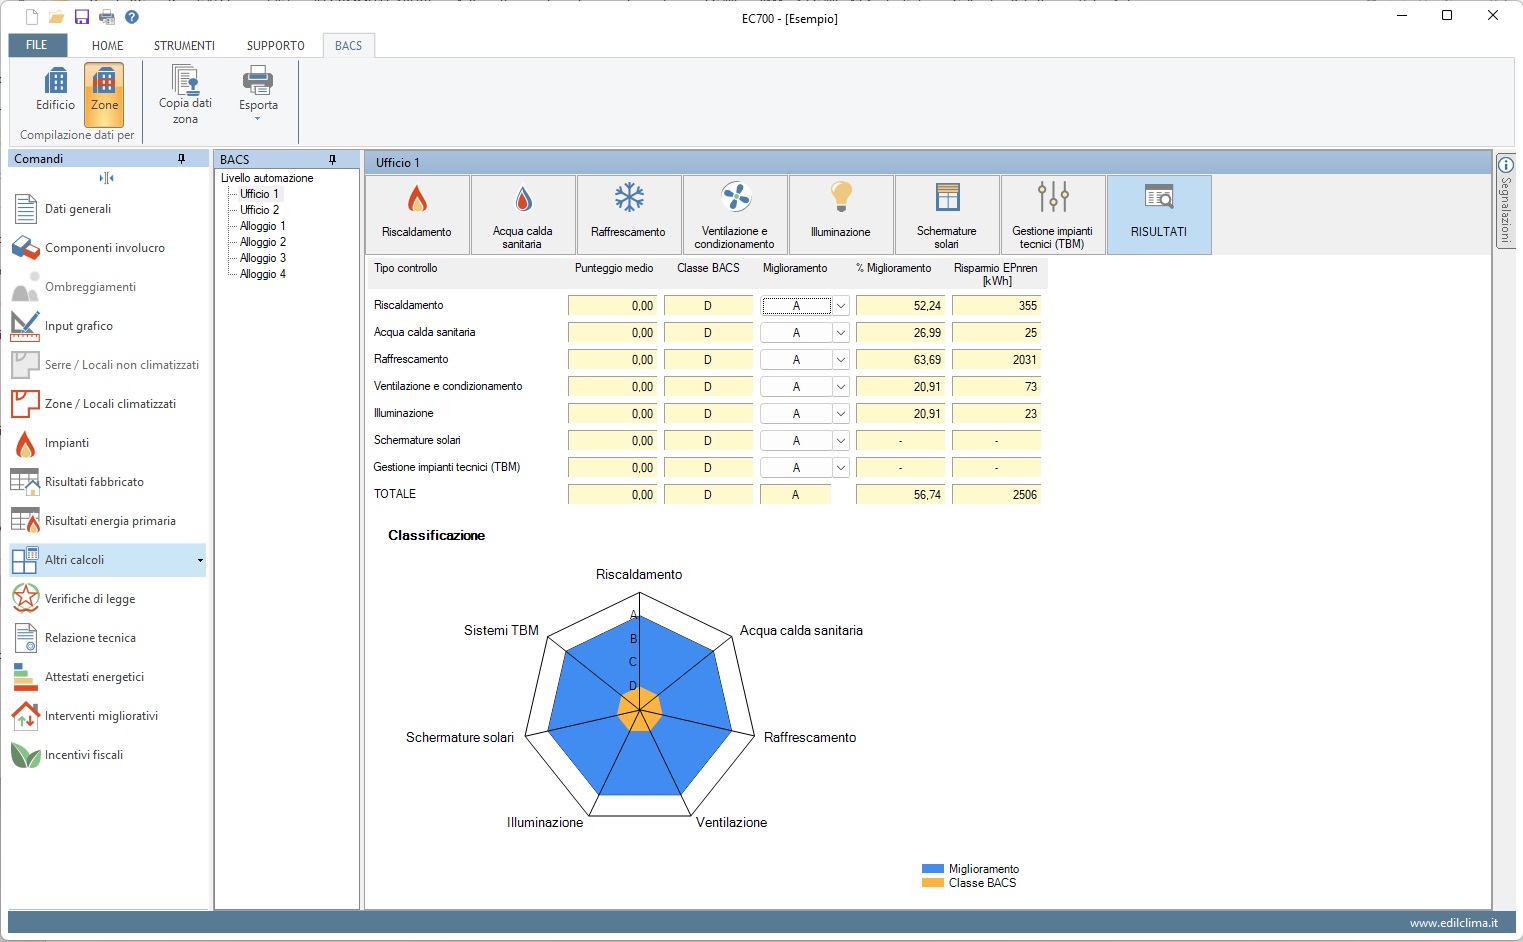Select Alloggio 1 in the BACS tree
This screenshot has width=1523, height=942.
tap(263, 226)
